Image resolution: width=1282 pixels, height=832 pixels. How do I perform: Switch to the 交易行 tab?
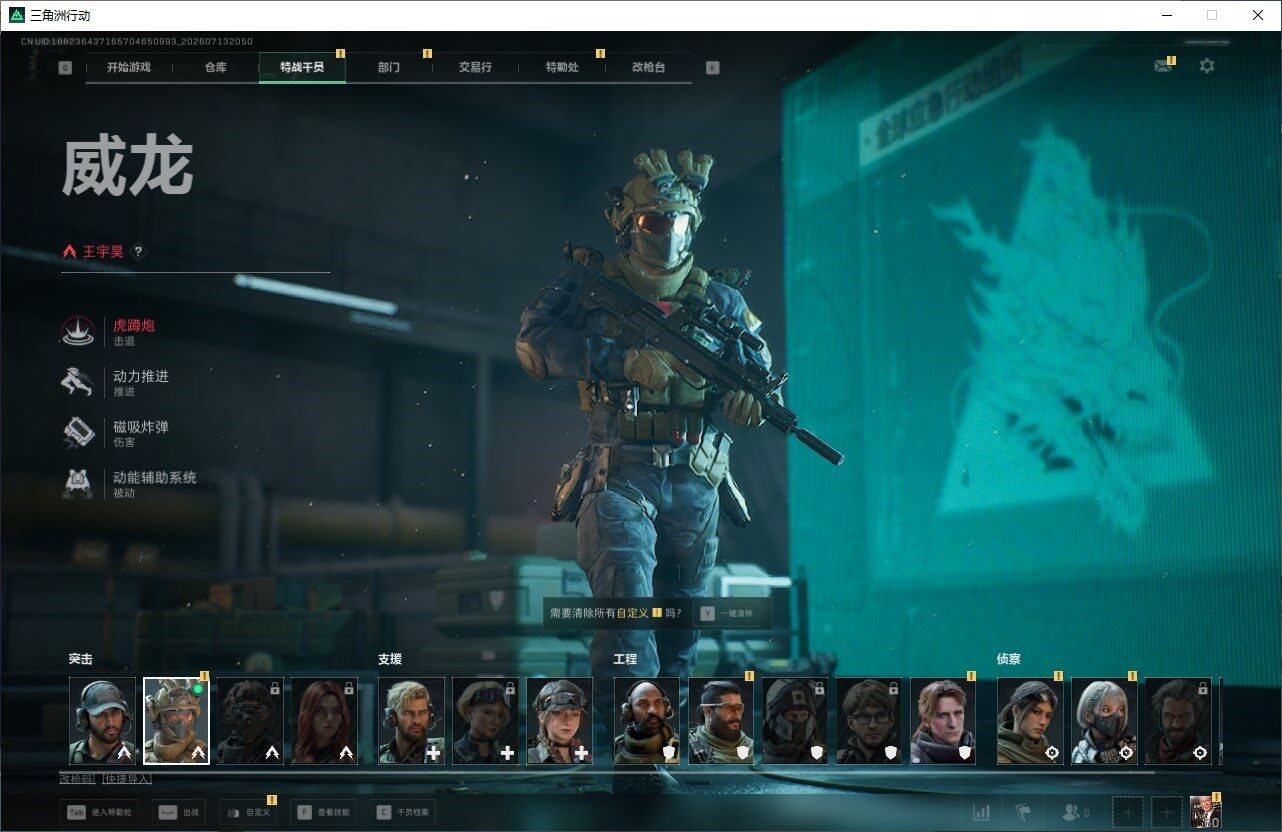click(x=475, y=67)
